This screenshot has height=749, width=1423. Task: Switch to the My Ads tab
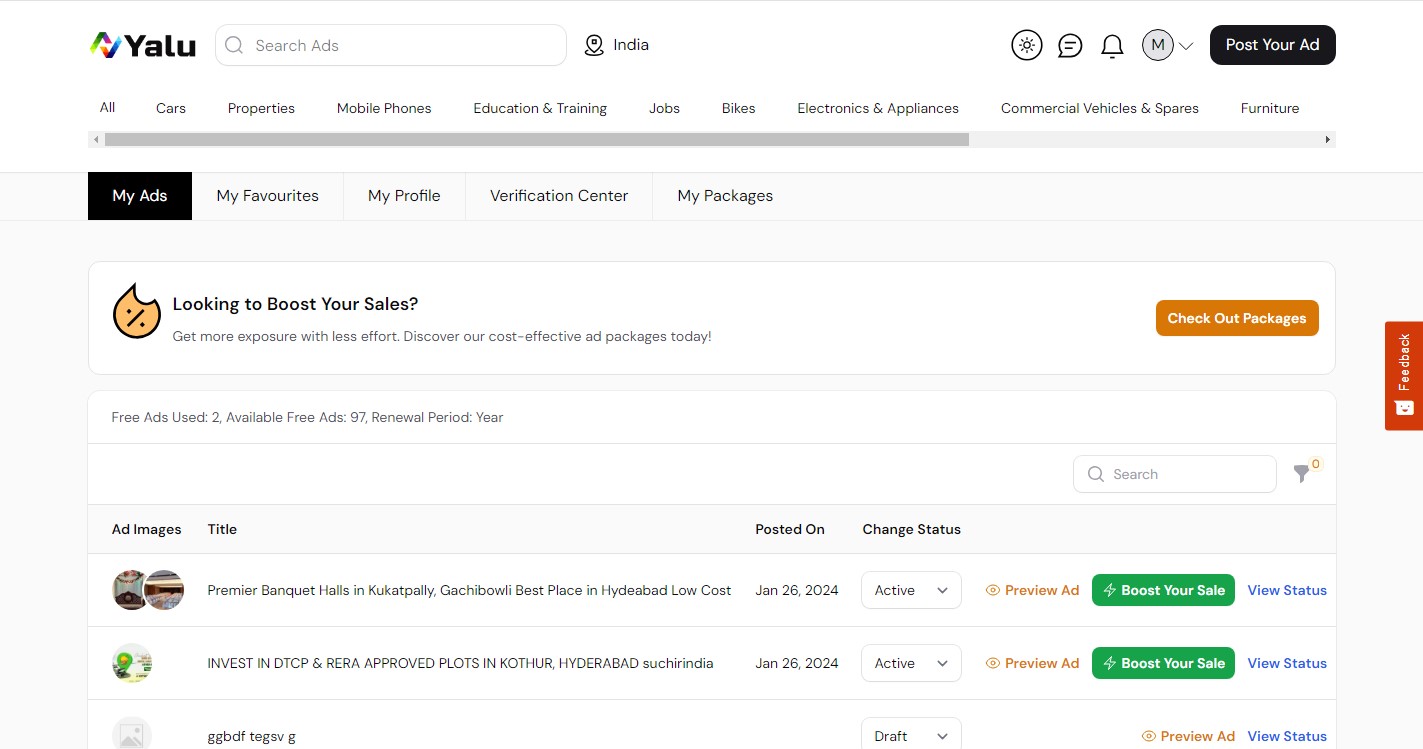(x=140, y=196)
